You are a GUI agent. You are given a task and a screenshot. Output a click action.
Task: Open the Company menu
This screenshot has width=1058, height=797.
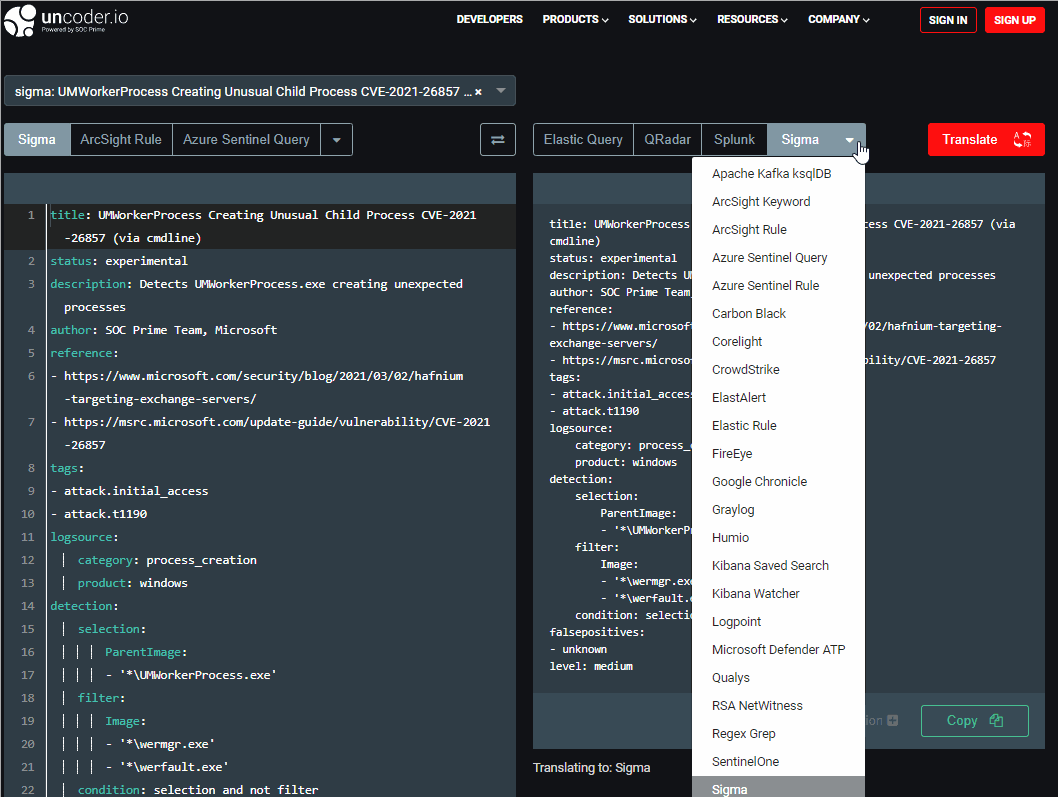(x=839, y=20)
